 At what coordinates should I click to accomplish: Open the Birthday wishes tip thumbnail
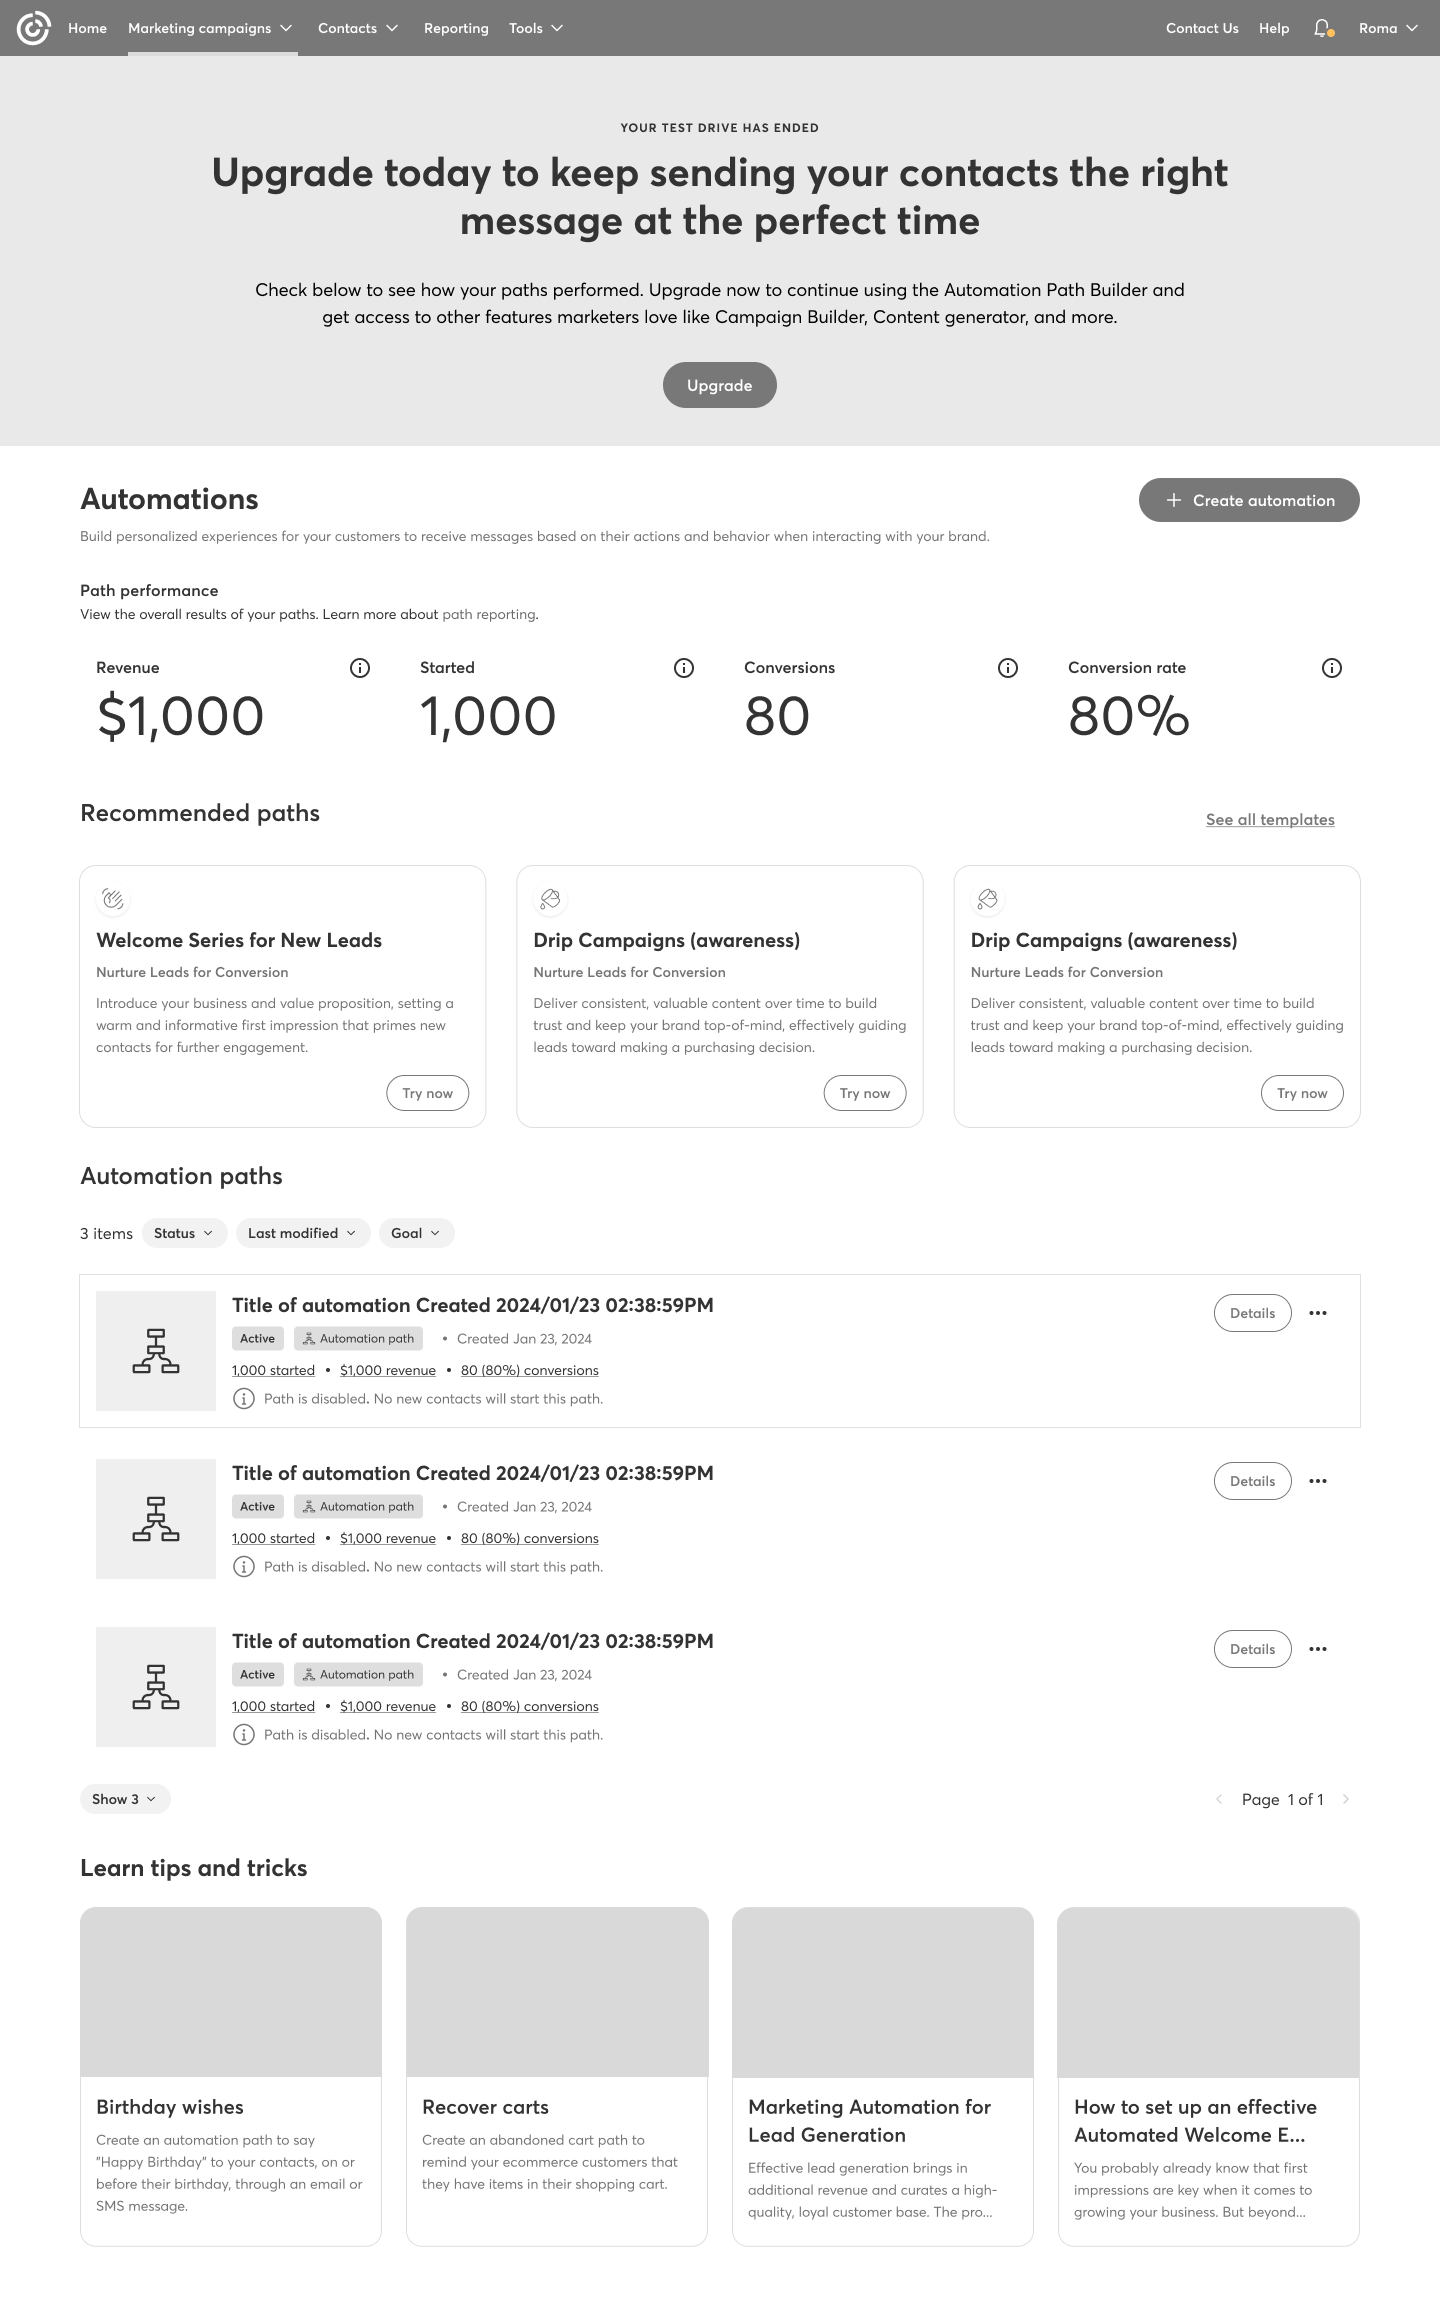tap(231, 1992)
